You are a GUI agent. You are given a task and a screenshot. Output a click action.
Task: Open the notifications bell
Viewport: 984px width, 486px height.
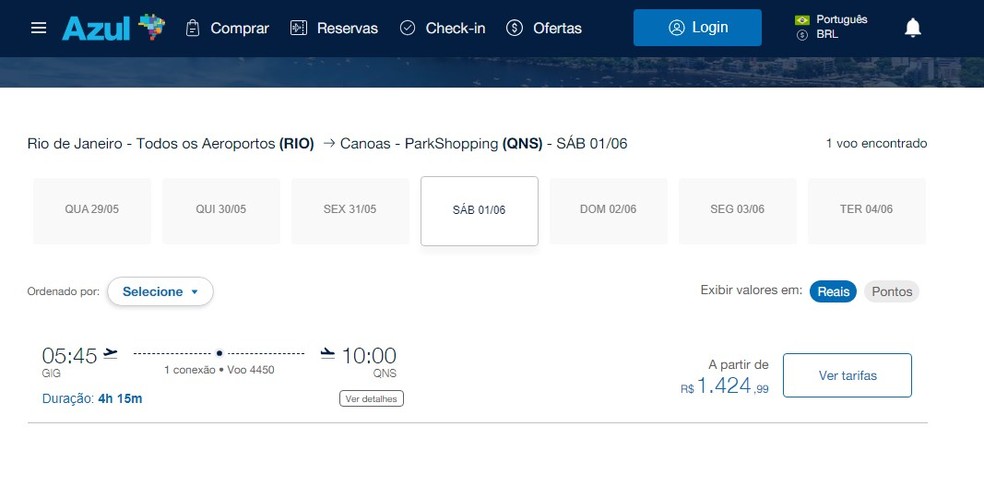[912, 28]
